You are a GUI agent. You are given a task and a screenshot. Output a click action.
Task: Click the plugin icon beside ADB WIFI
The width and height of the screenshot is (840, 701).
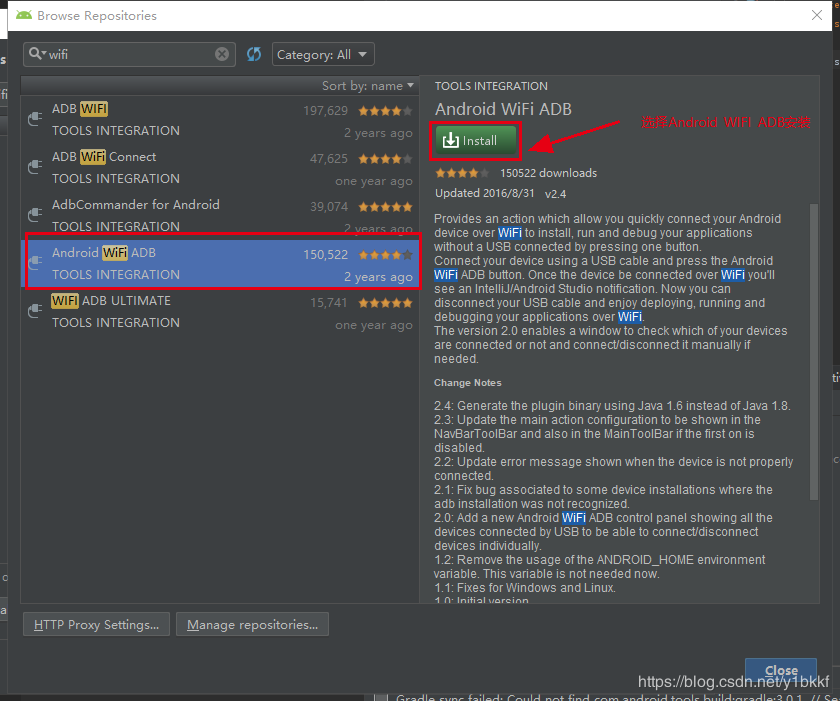click(x=33, y=118)
